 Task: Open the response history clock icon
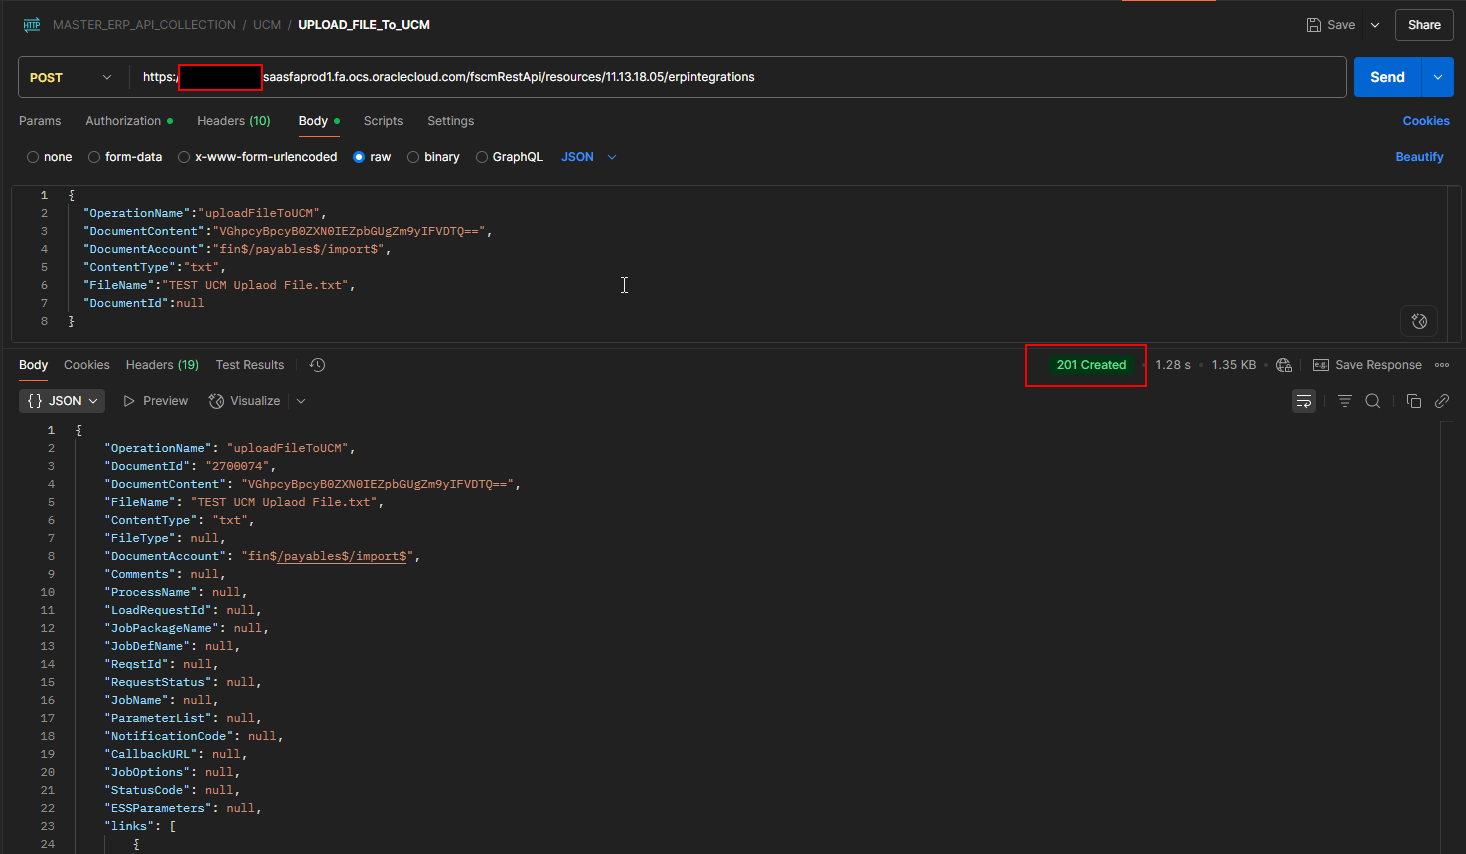coord(317,365)
